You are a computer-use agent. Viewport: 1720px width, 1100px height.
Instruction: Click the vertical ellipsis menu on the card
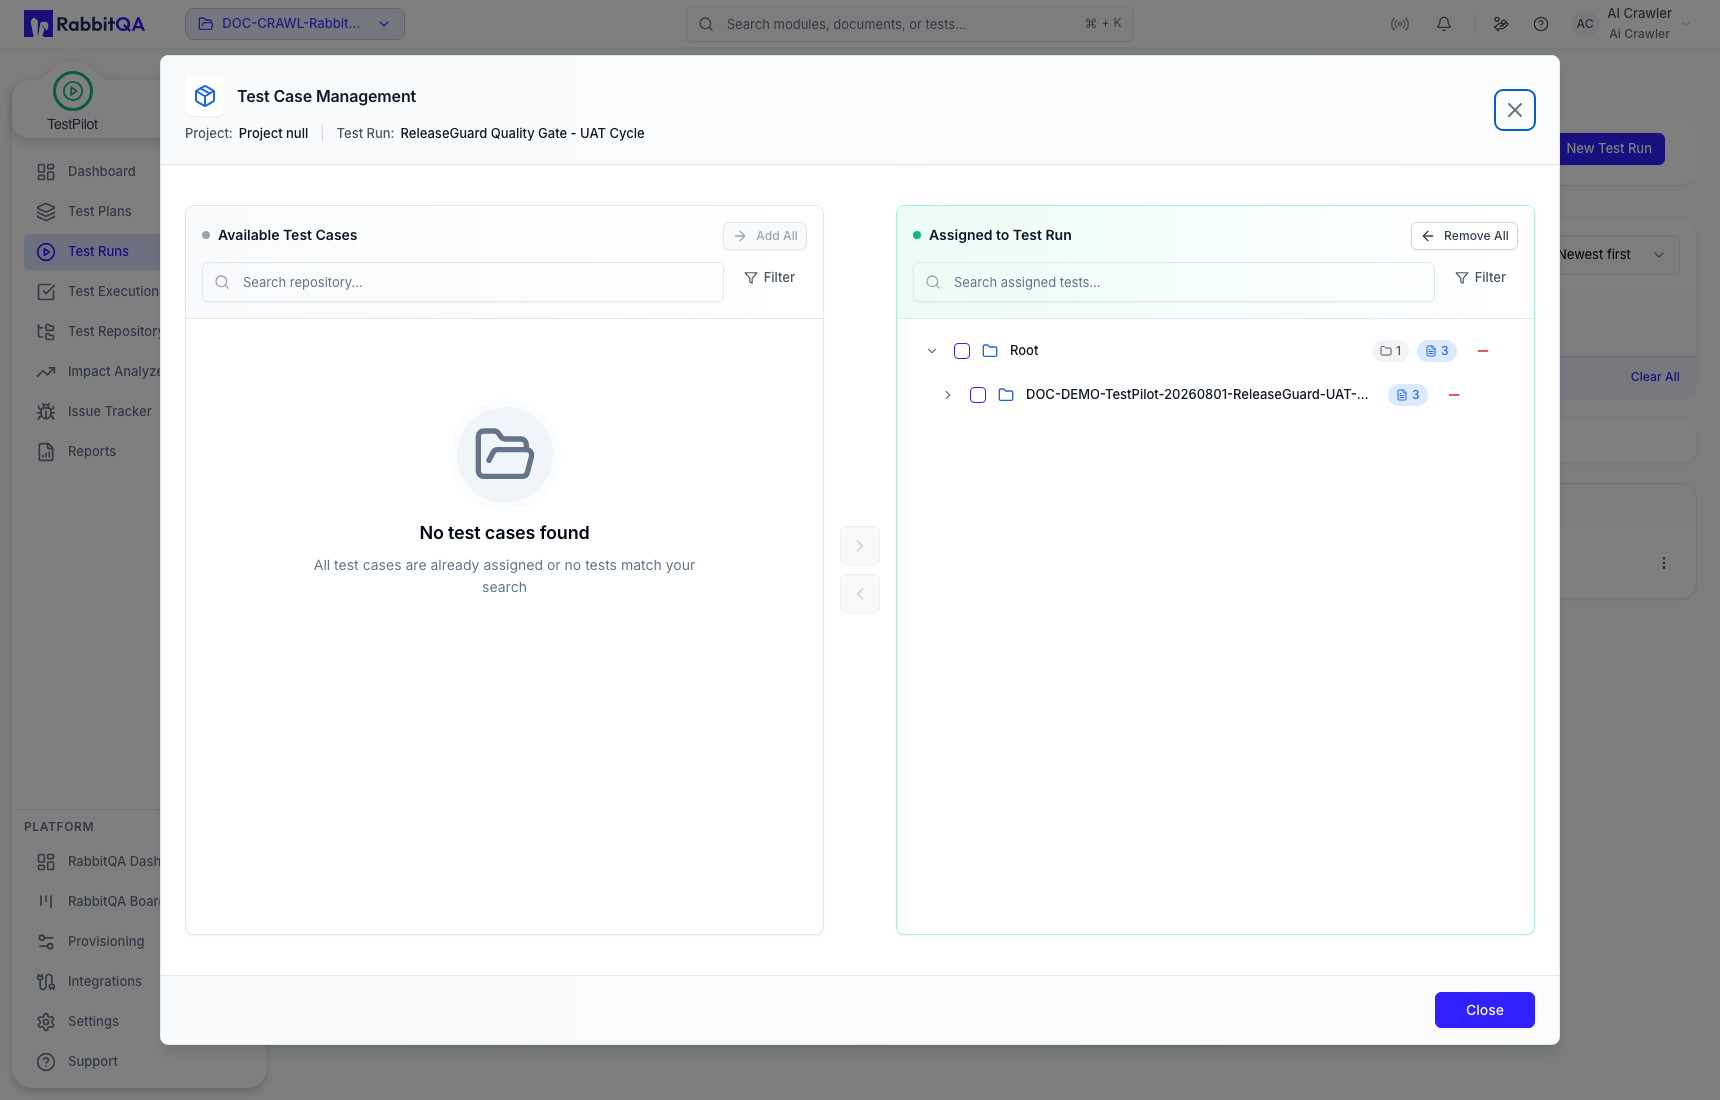click(x=1664, y=563)
